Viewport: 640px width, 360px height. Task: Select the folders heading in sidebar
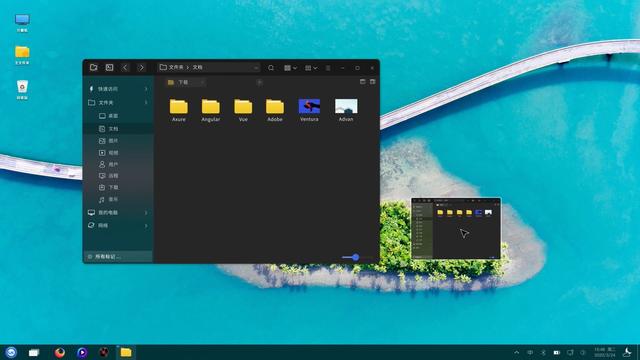[118, 102]
